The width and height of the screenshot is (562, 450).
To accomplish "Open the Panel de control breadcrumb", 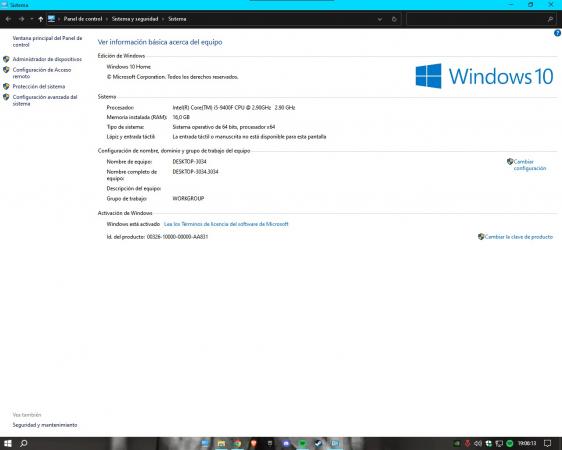I will [83, 19].
